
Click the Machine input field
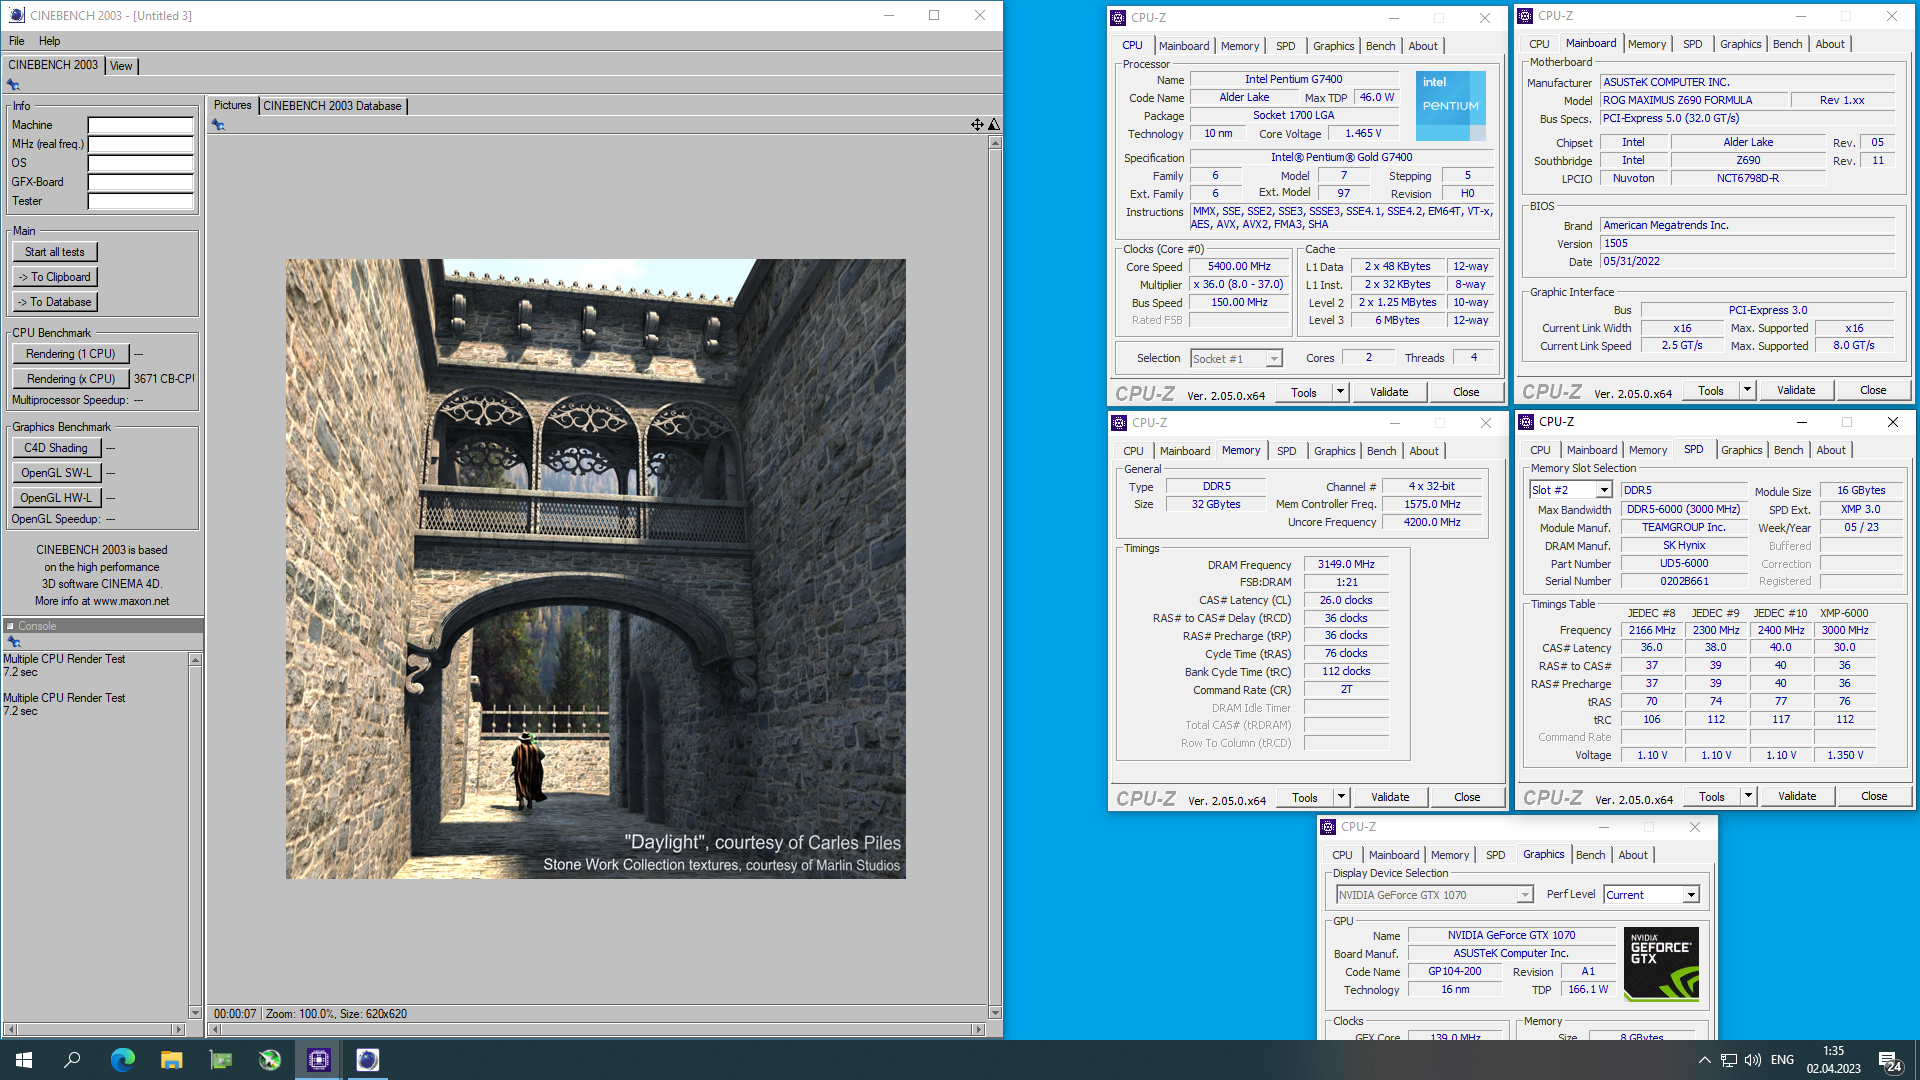(x=140, y=125)
